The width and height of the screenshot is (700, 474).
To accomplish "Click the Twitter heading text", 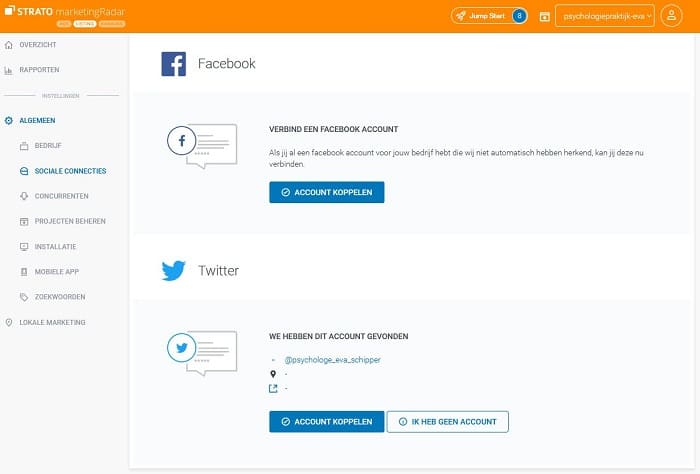I will click(218, 270).
